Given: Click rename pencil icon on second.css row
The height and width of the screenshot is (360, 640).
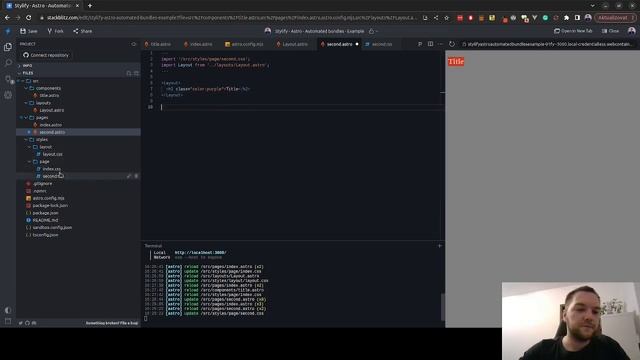Looking at the screenshot, I should tap(129, 176).
